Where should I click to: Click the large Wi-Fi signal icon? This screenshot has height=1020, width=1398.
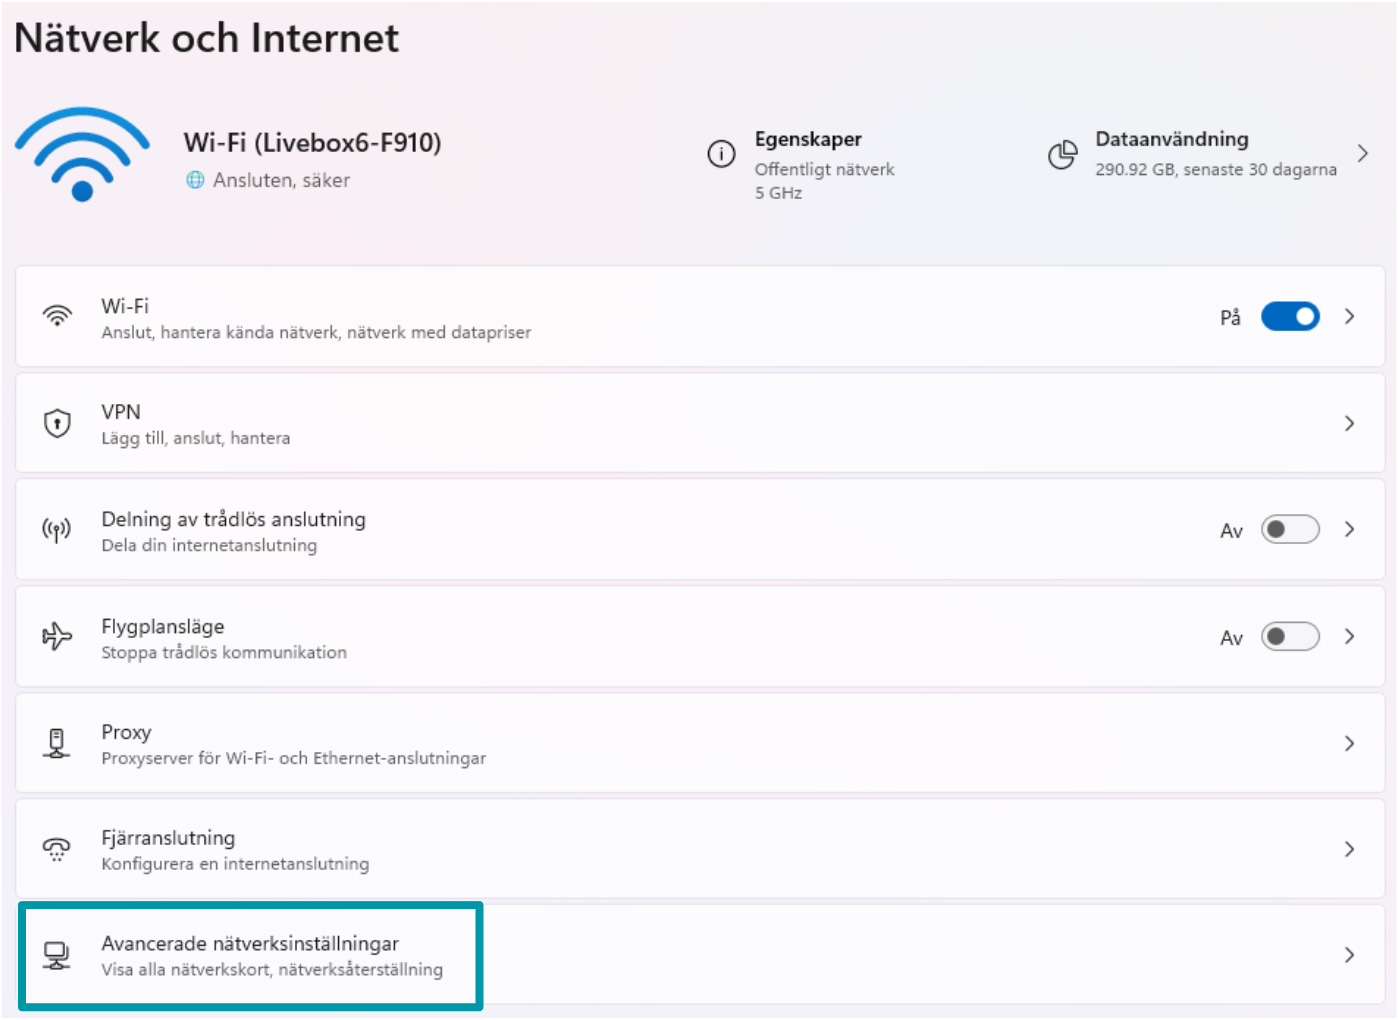pyautogui.click(x=82, y=153)
